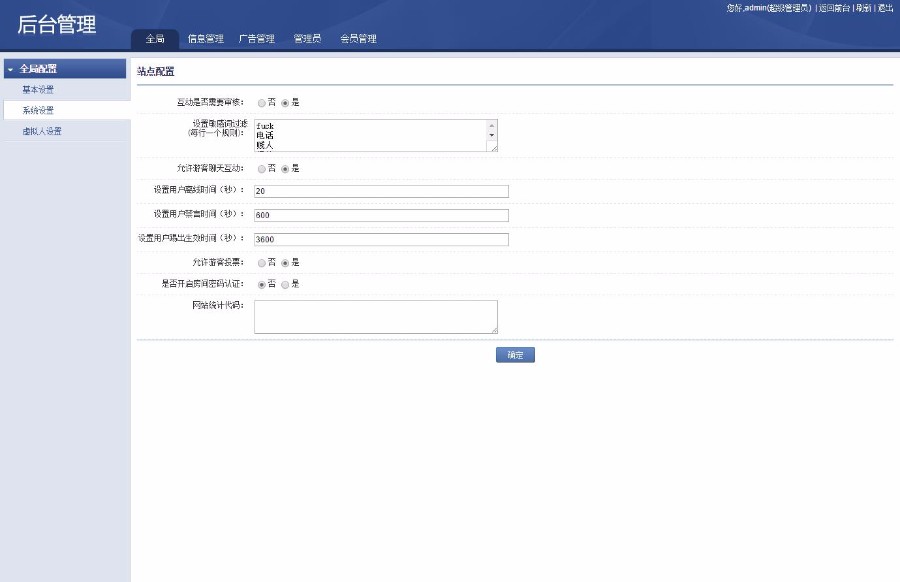Select the 管理员 tab
Screen dimensions: 900x582
click(x=303, y=38)
